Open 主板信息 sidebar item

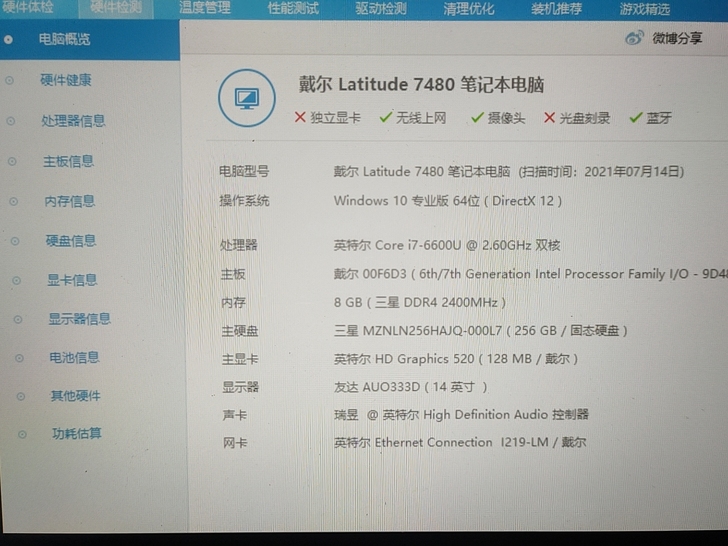click(68, 161)
